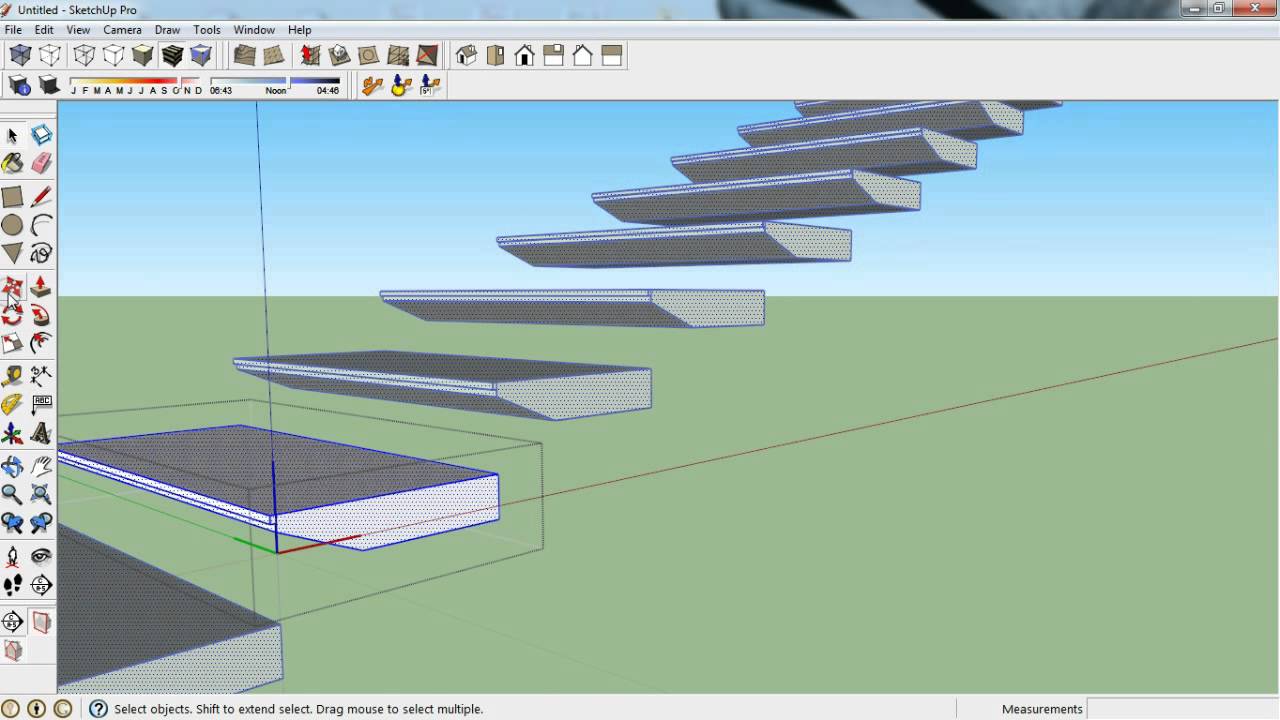
Task: Open the Instructor help icon in status bar
Action: [98, 709]
